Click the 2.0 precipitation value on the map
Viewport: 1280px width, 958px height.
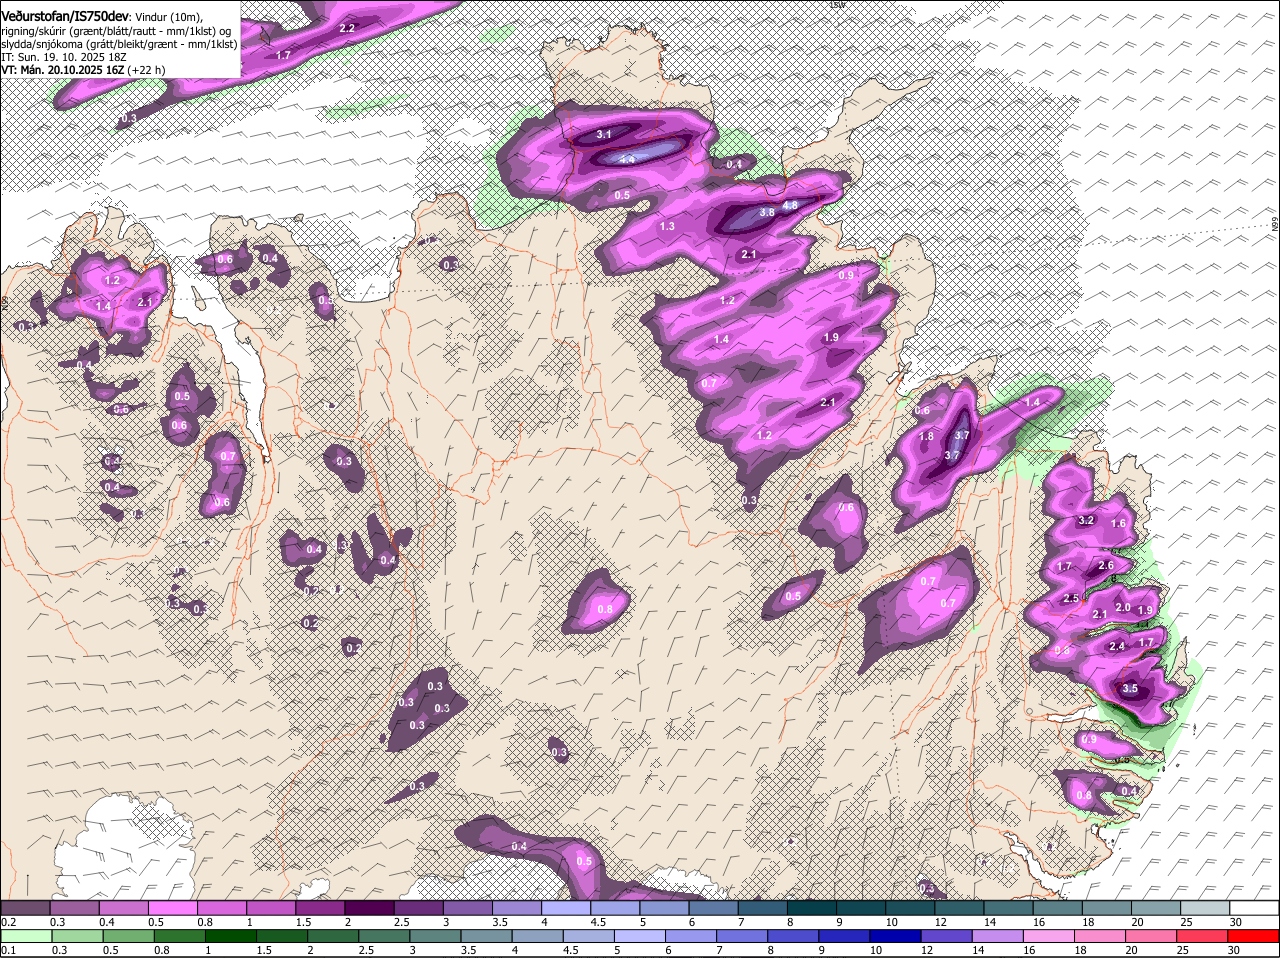tap(1123, 608)
